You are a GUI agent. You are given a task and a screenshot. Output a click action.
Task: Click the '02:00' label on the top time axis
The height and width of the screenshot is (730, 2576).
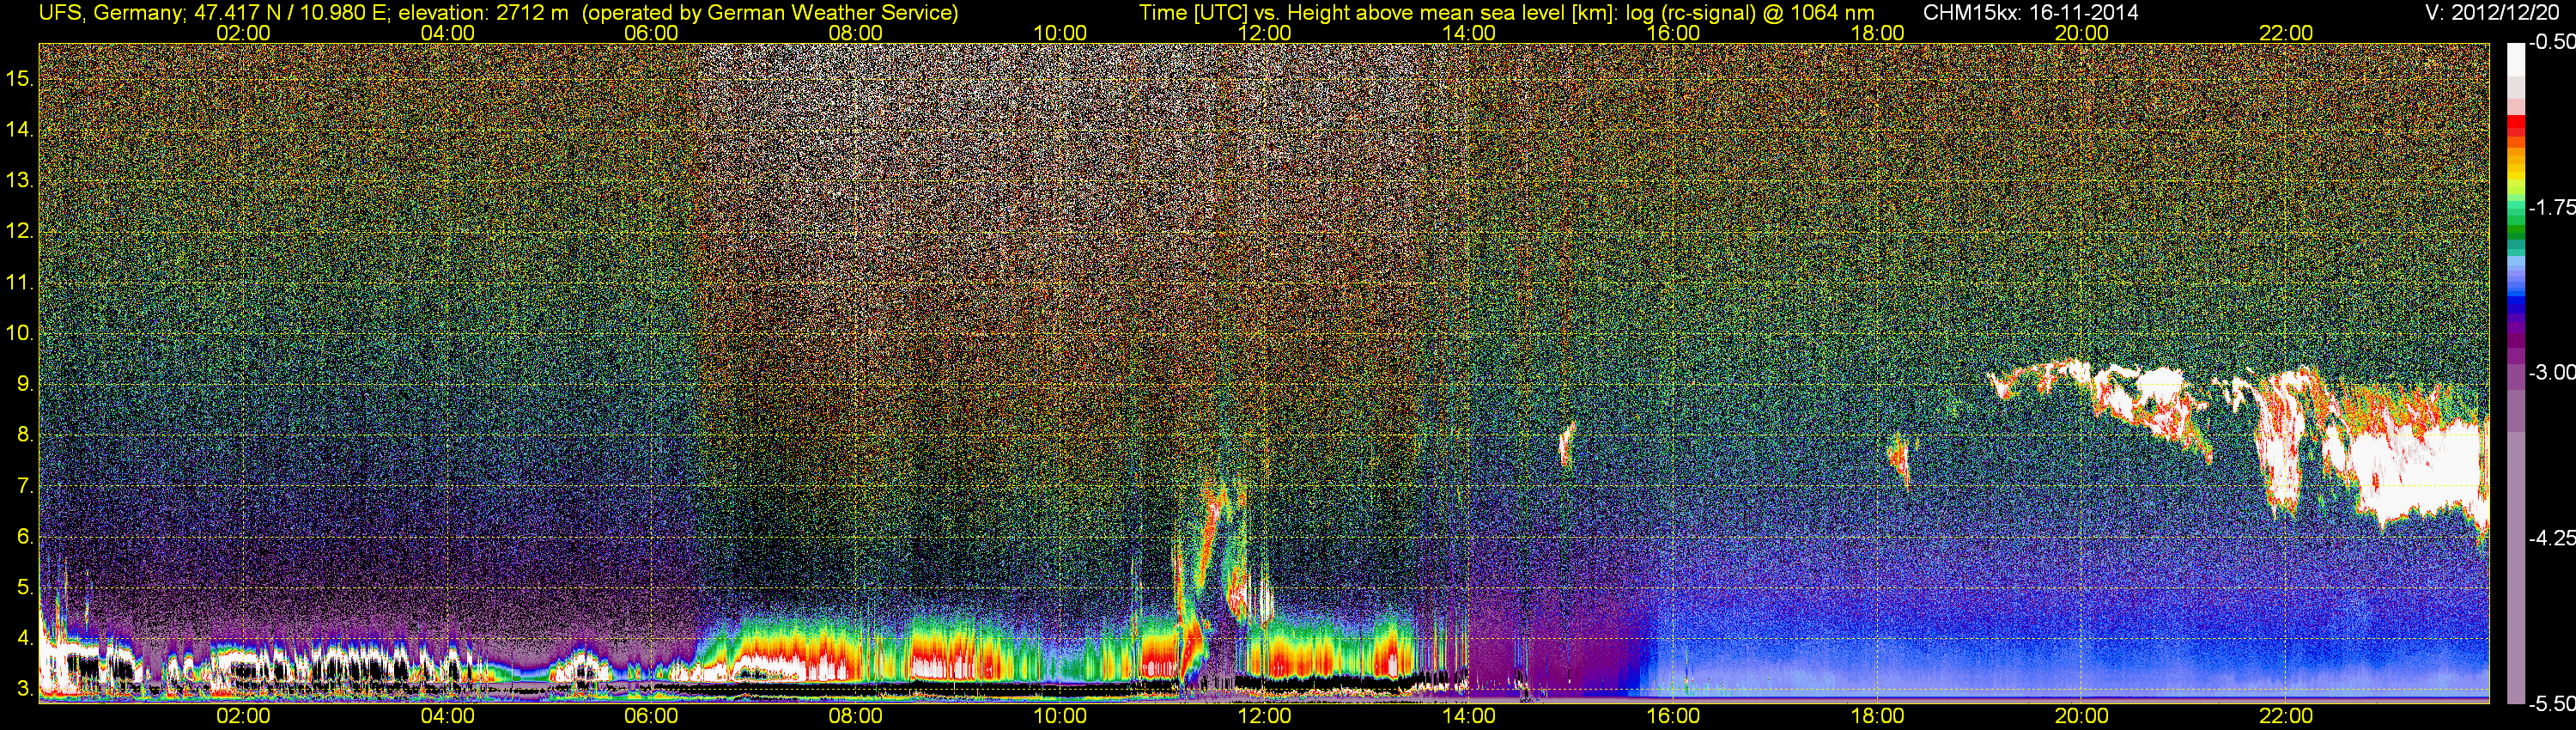pos(243,33)
